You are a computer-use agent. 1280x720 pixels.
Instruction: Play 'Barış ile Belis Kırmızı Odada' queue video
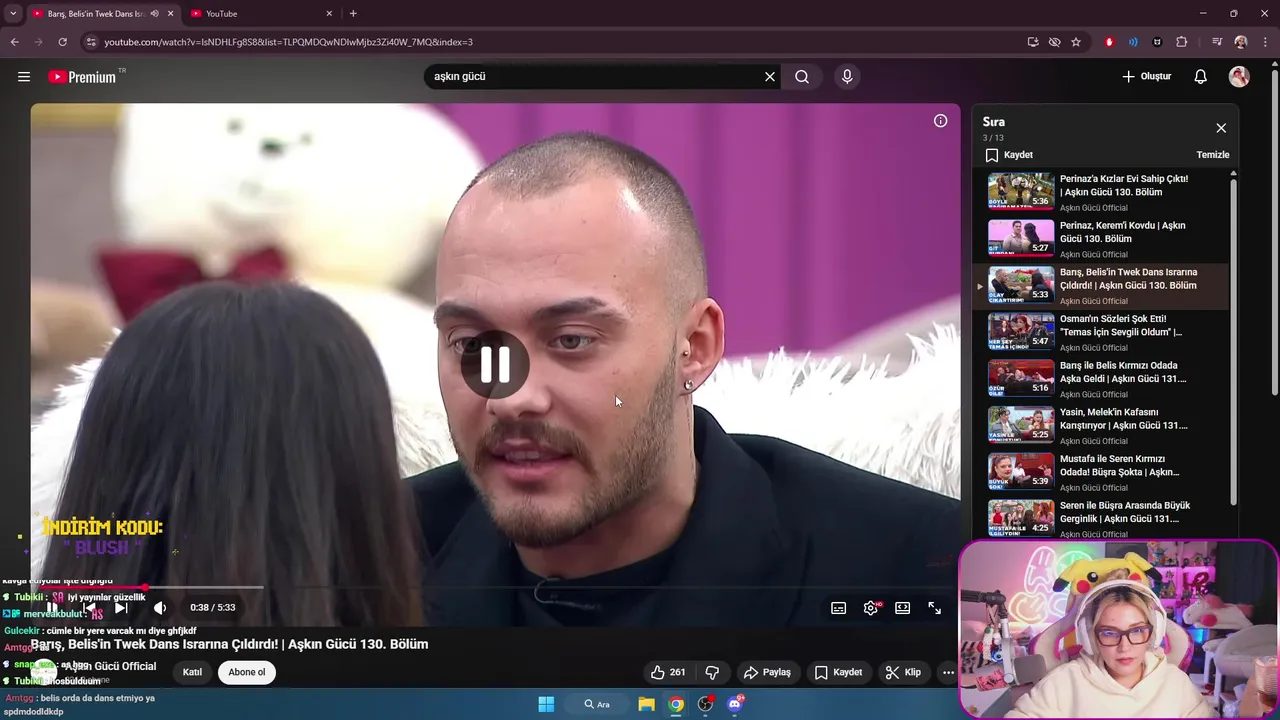1101,379
